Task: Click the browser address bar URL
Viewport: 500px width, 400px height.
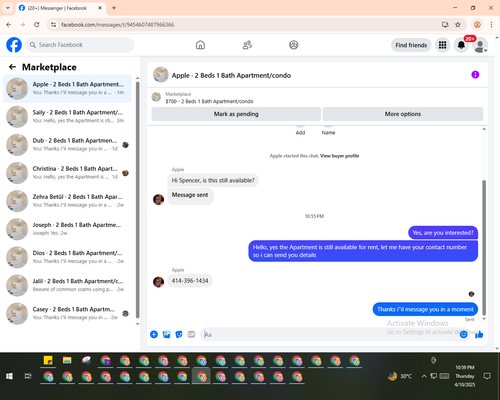Action: click(117, 25)
